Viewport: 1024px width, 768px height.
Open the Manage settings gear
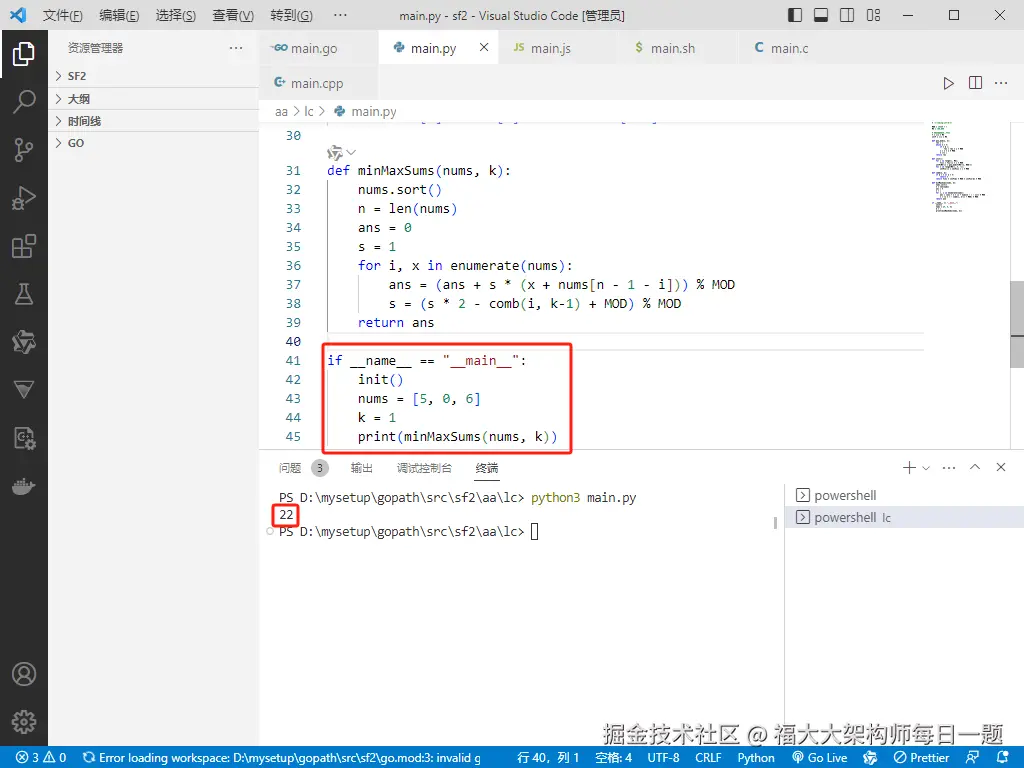pyautogui.click(x=24, y=722)
